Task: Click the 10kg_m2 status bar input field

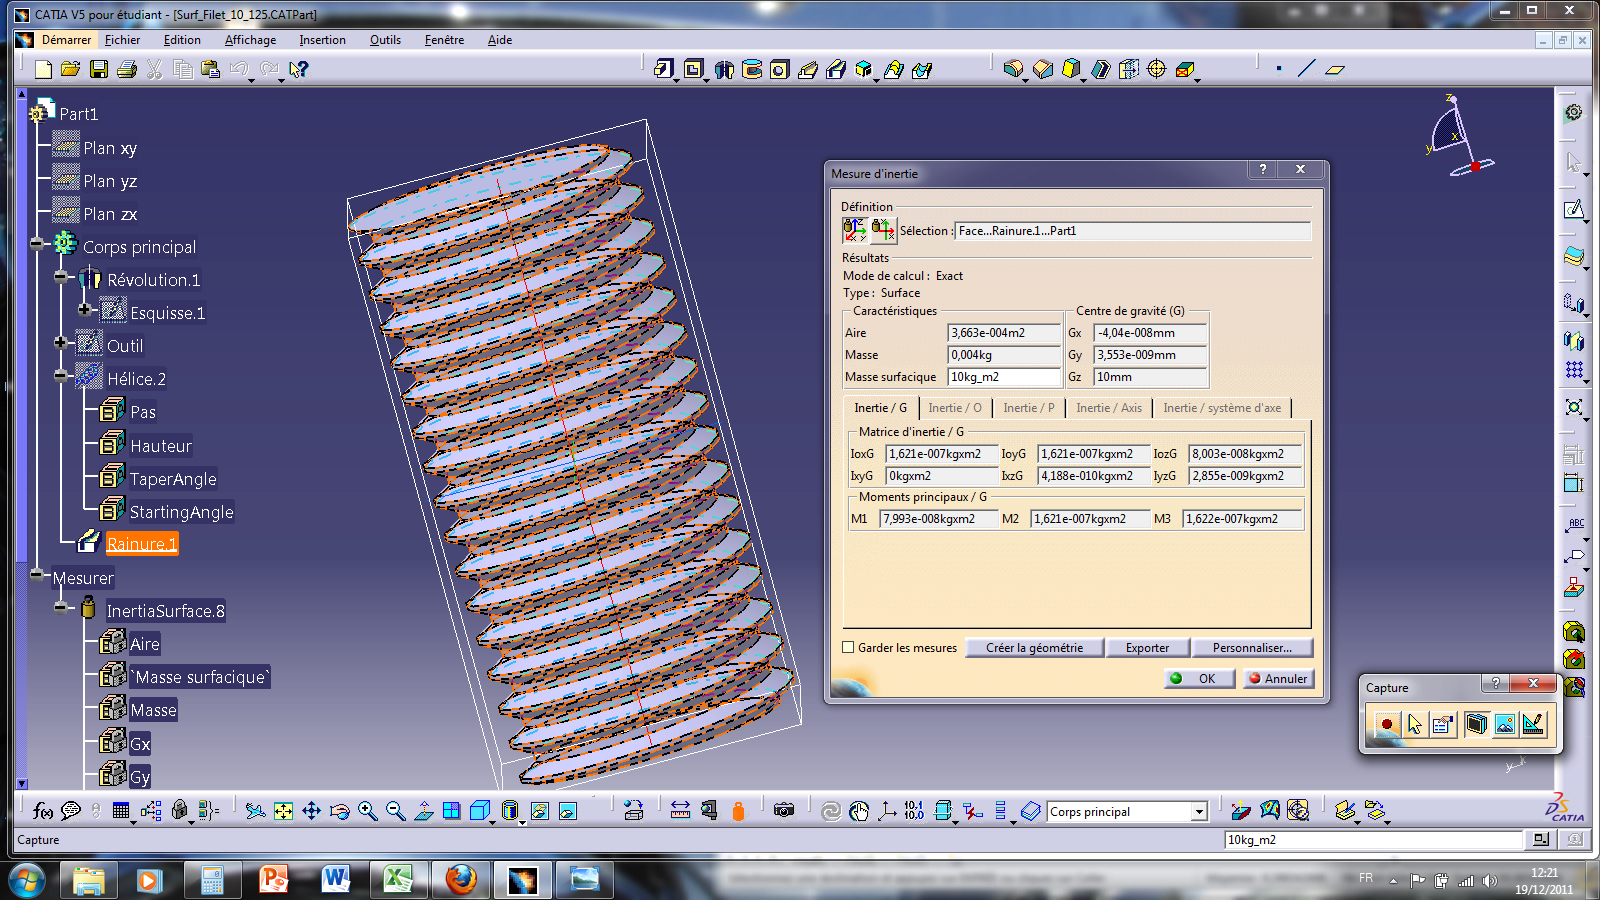Action: (x=1373, y=840)
